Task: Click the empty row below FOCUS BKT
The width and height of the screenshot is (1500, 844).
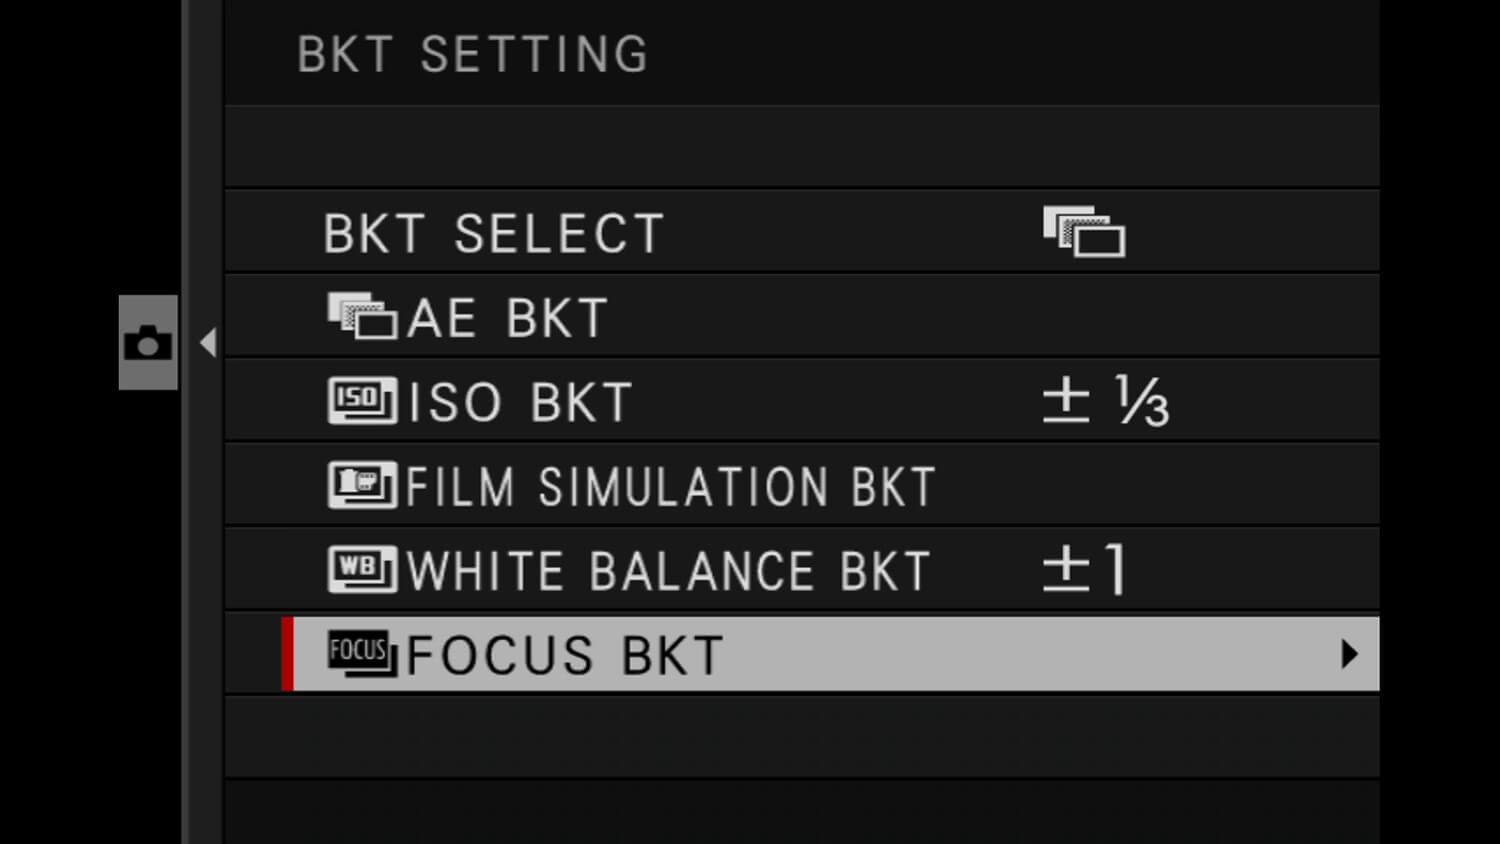Action: coord(800,736)
